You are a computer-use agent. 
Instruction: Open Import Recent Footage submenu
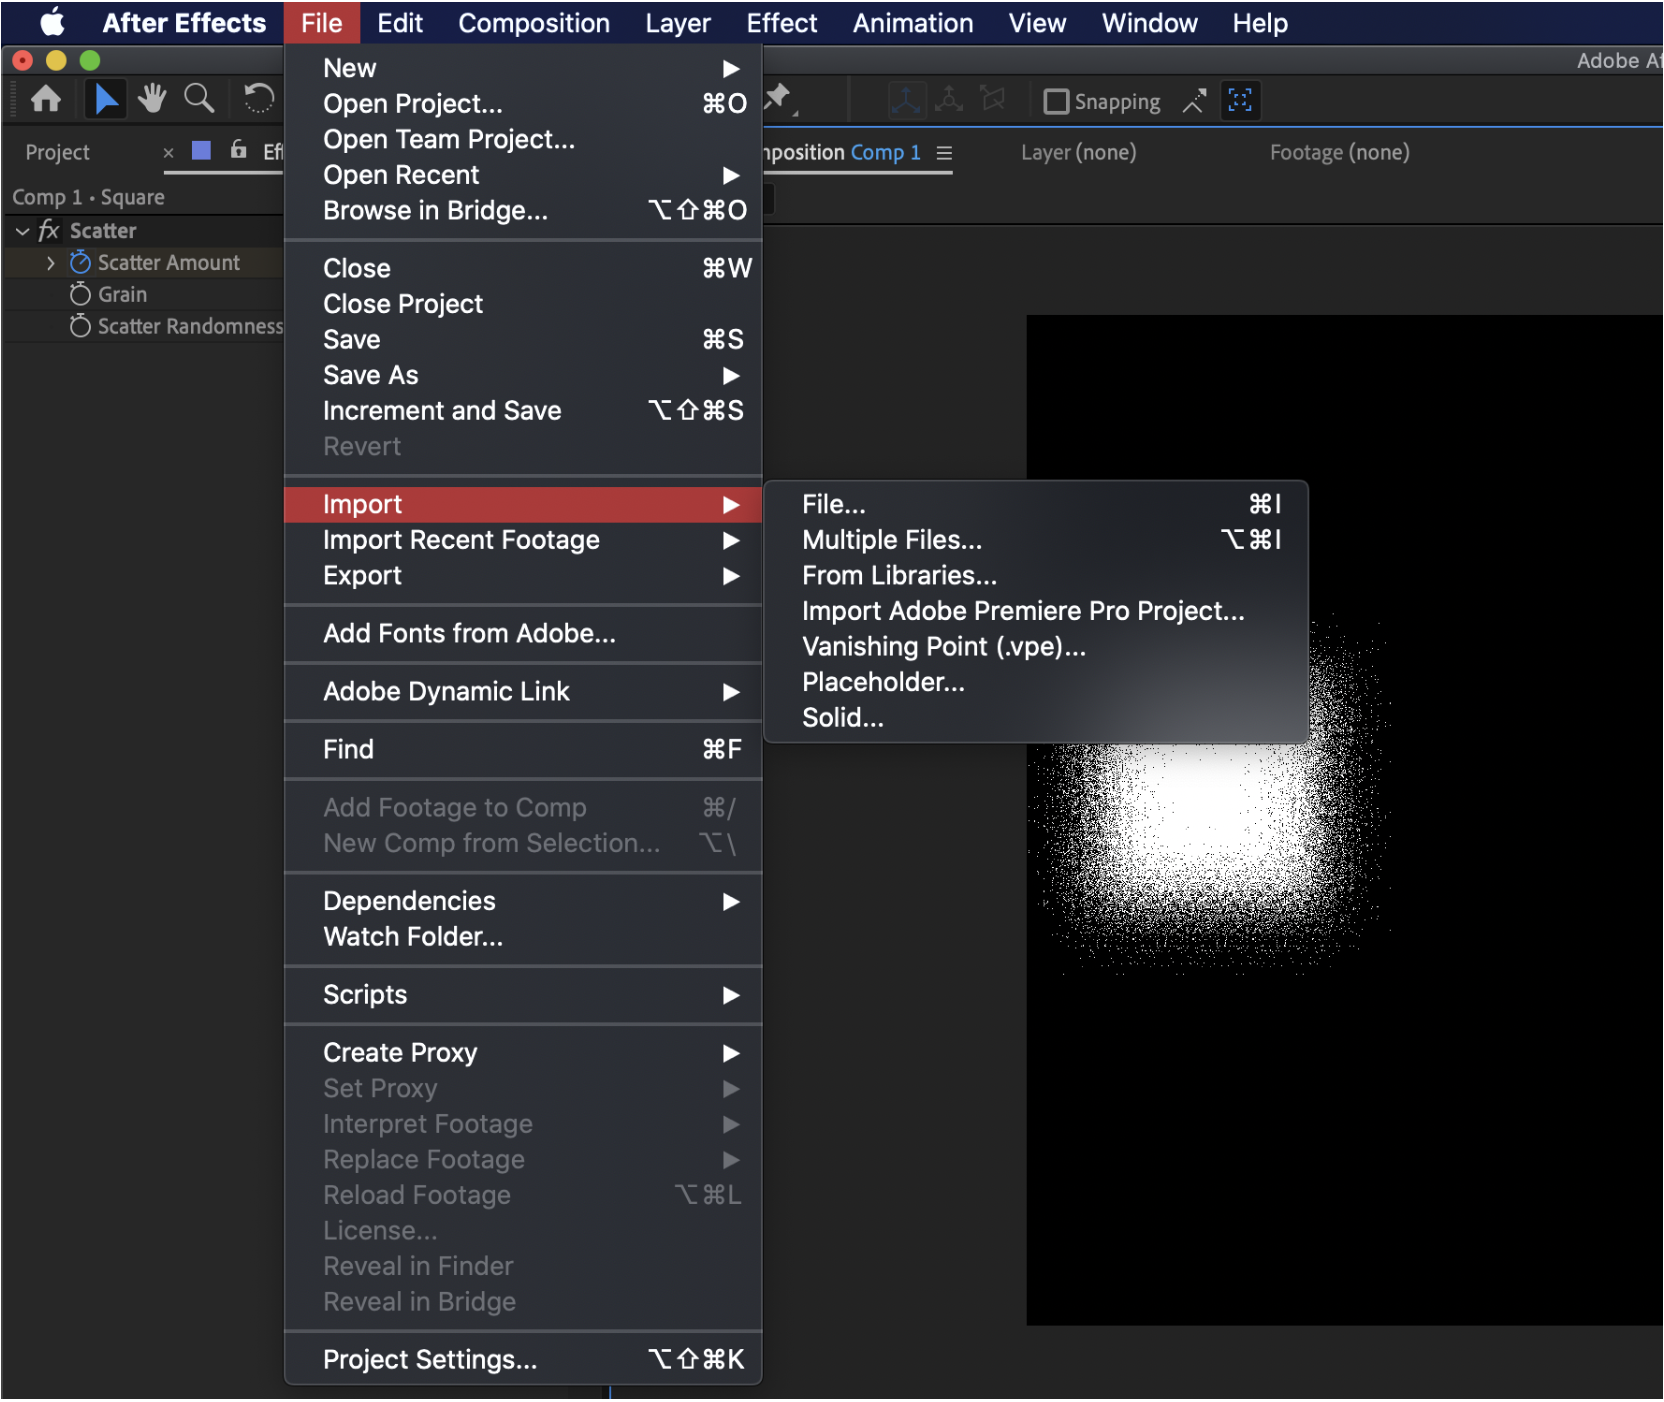coord(523,540)
